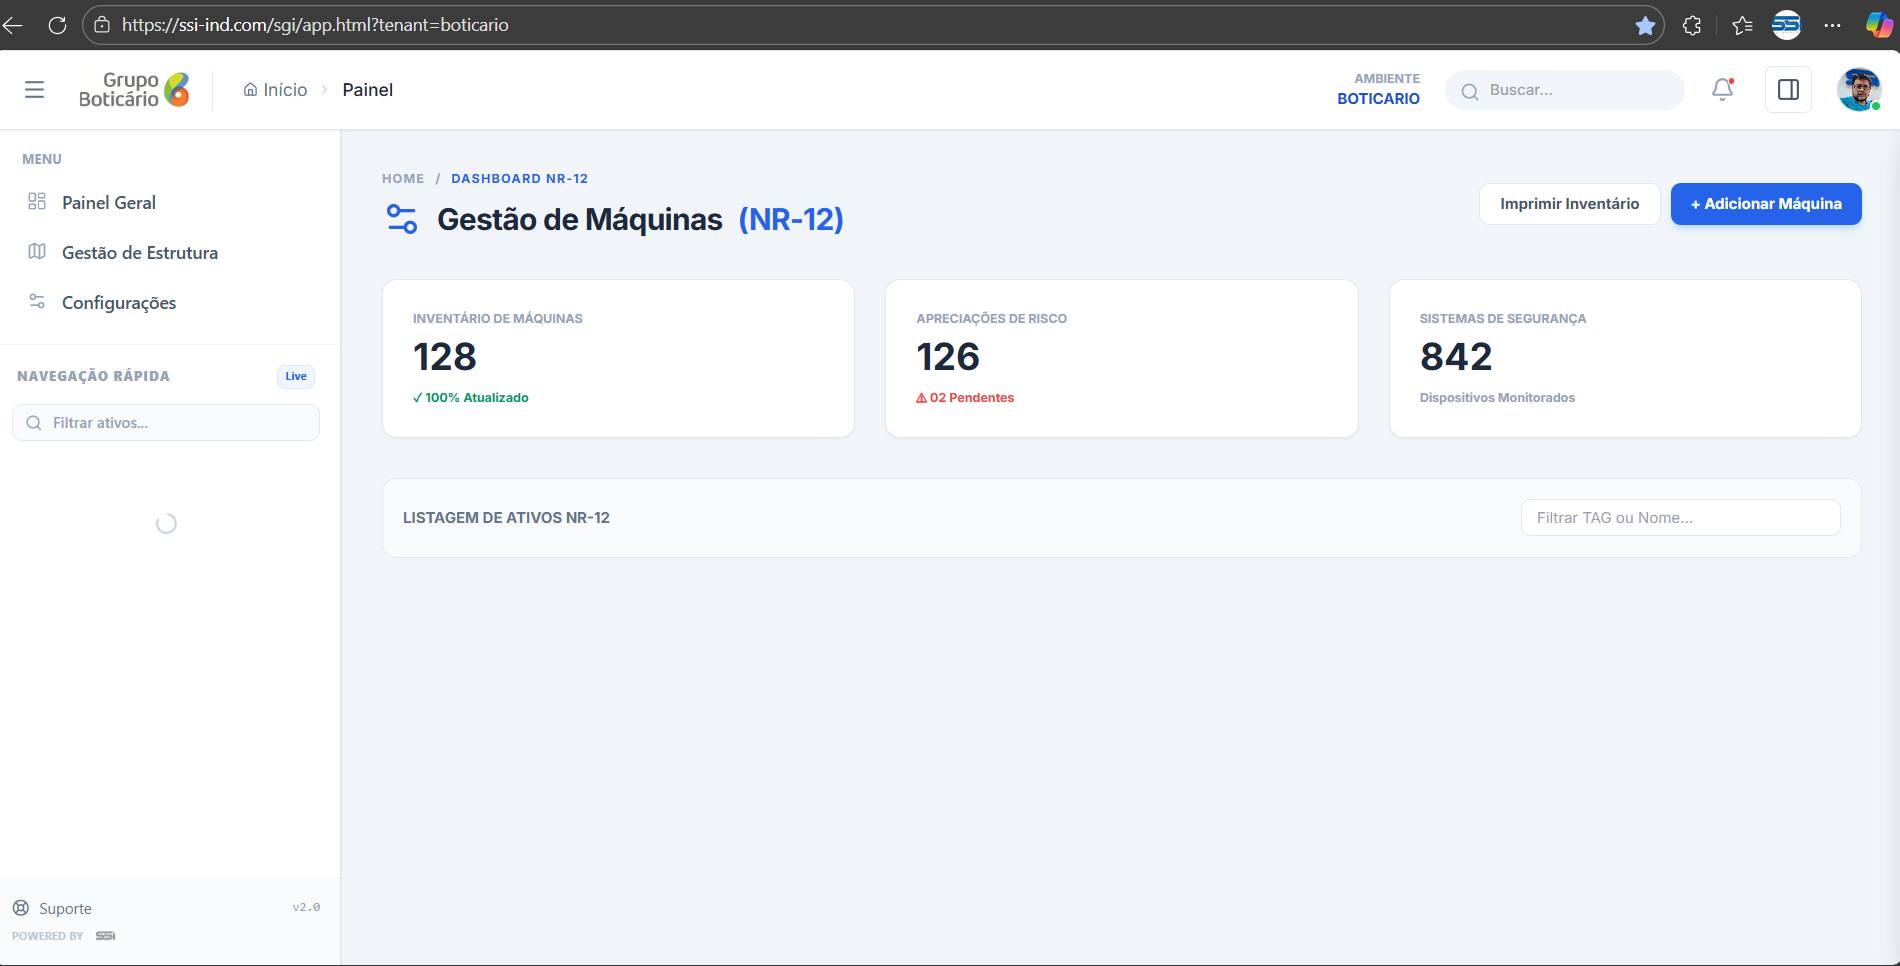Open the browser extensions icon
The width and height of the screenshot is (1900, 966).
pyautogui.click(x=1692, y=25)
